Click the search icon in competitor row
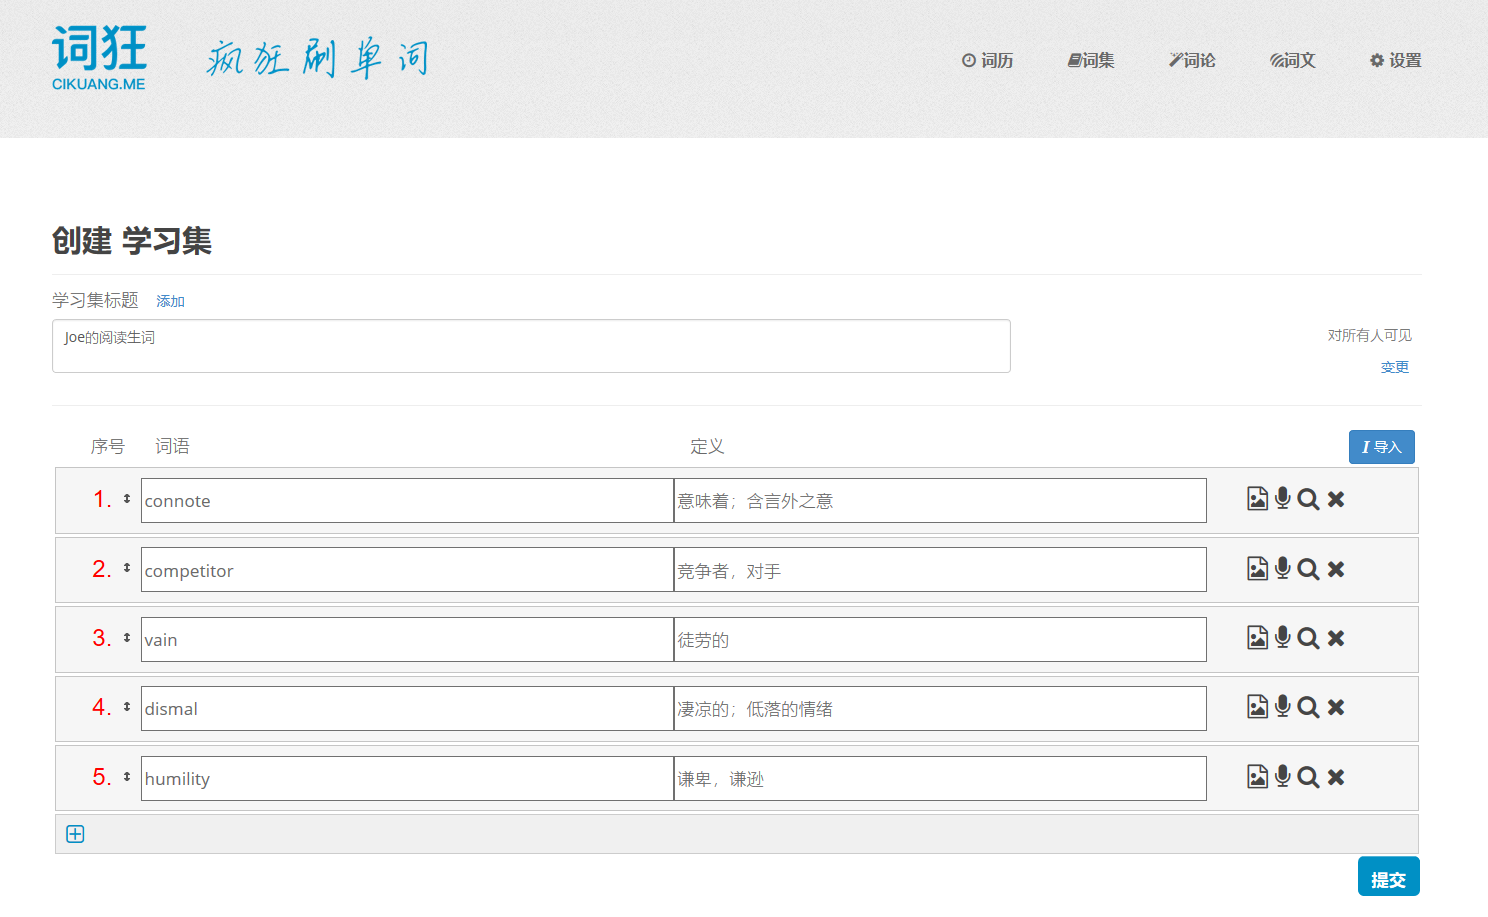Screen dimensions: 1488x917 [1308, 569]
